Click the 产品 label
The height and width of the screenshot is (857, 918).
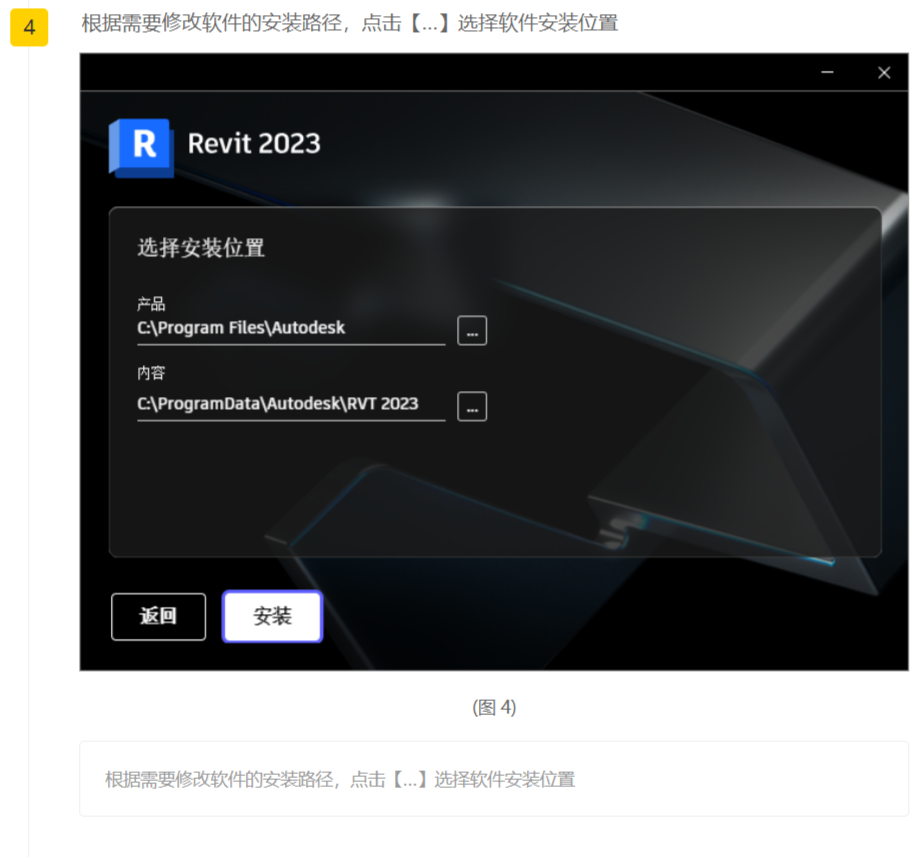coord(151,304)
